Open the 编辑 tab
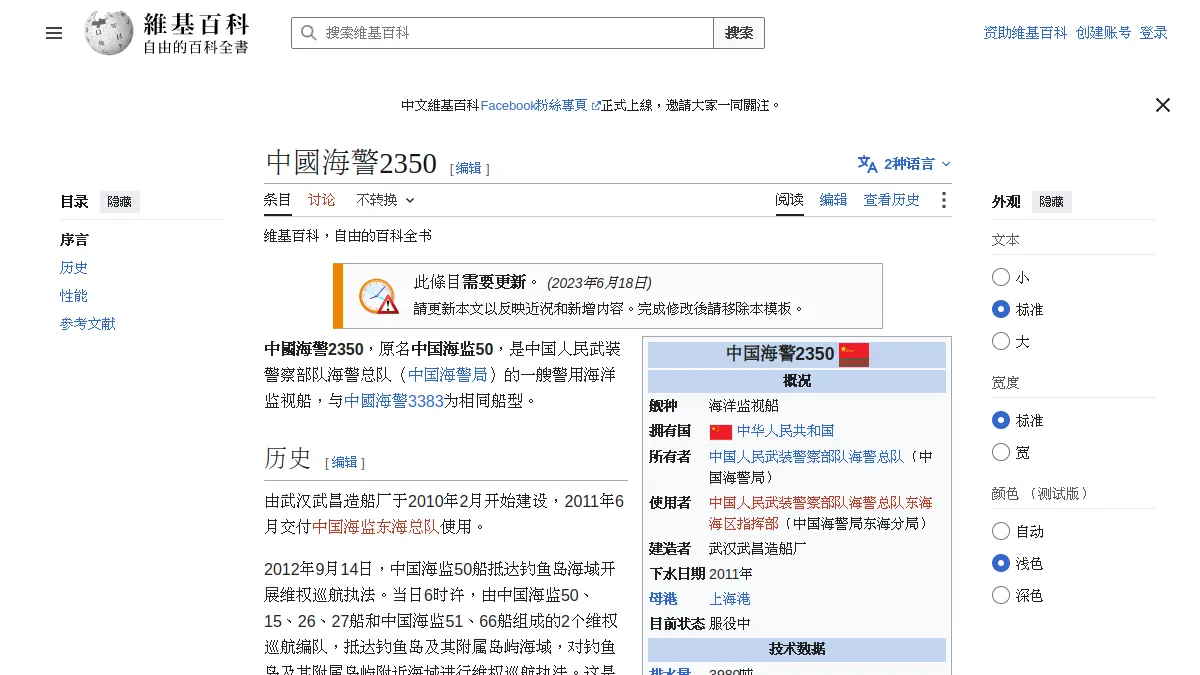This screenshot has width=1200, height=675. click(x=834, y=200)
